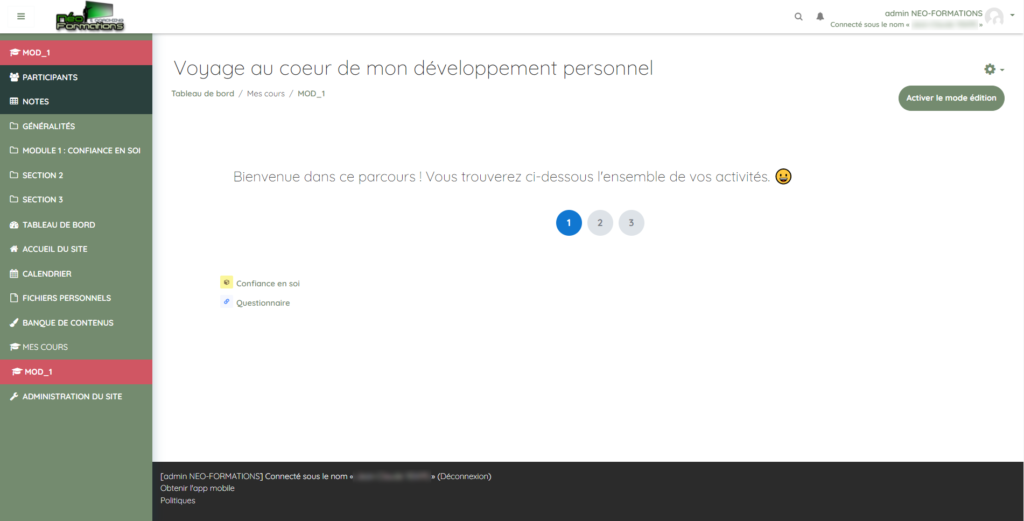The height and width of the screenshot is (521, 1024).
Task: Open Calendrier in the sidebar
Action: pos(76,274)
